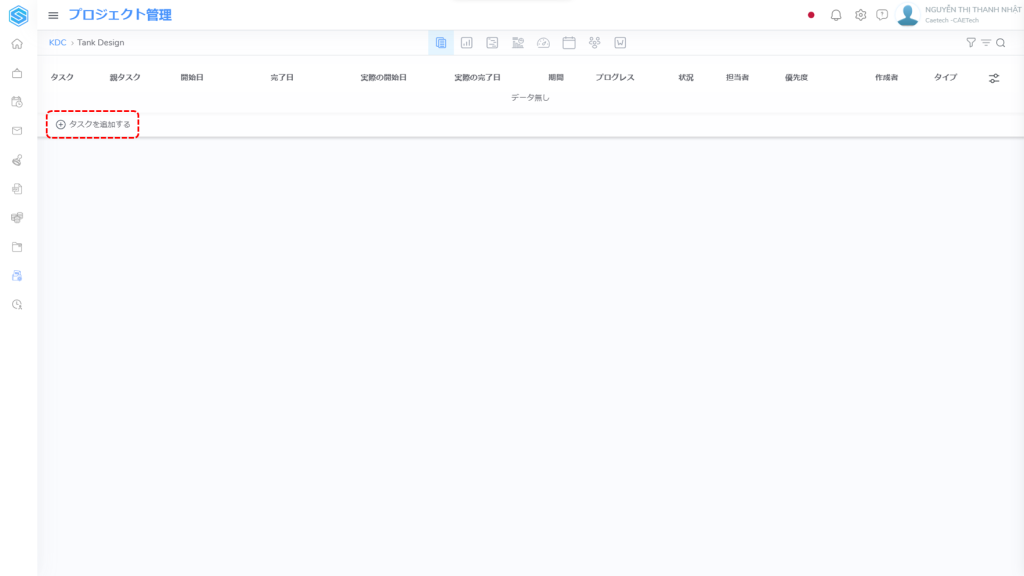The image size is (1024, 576).
Task: Switch to the task list view icon
Action: [441, 43]
